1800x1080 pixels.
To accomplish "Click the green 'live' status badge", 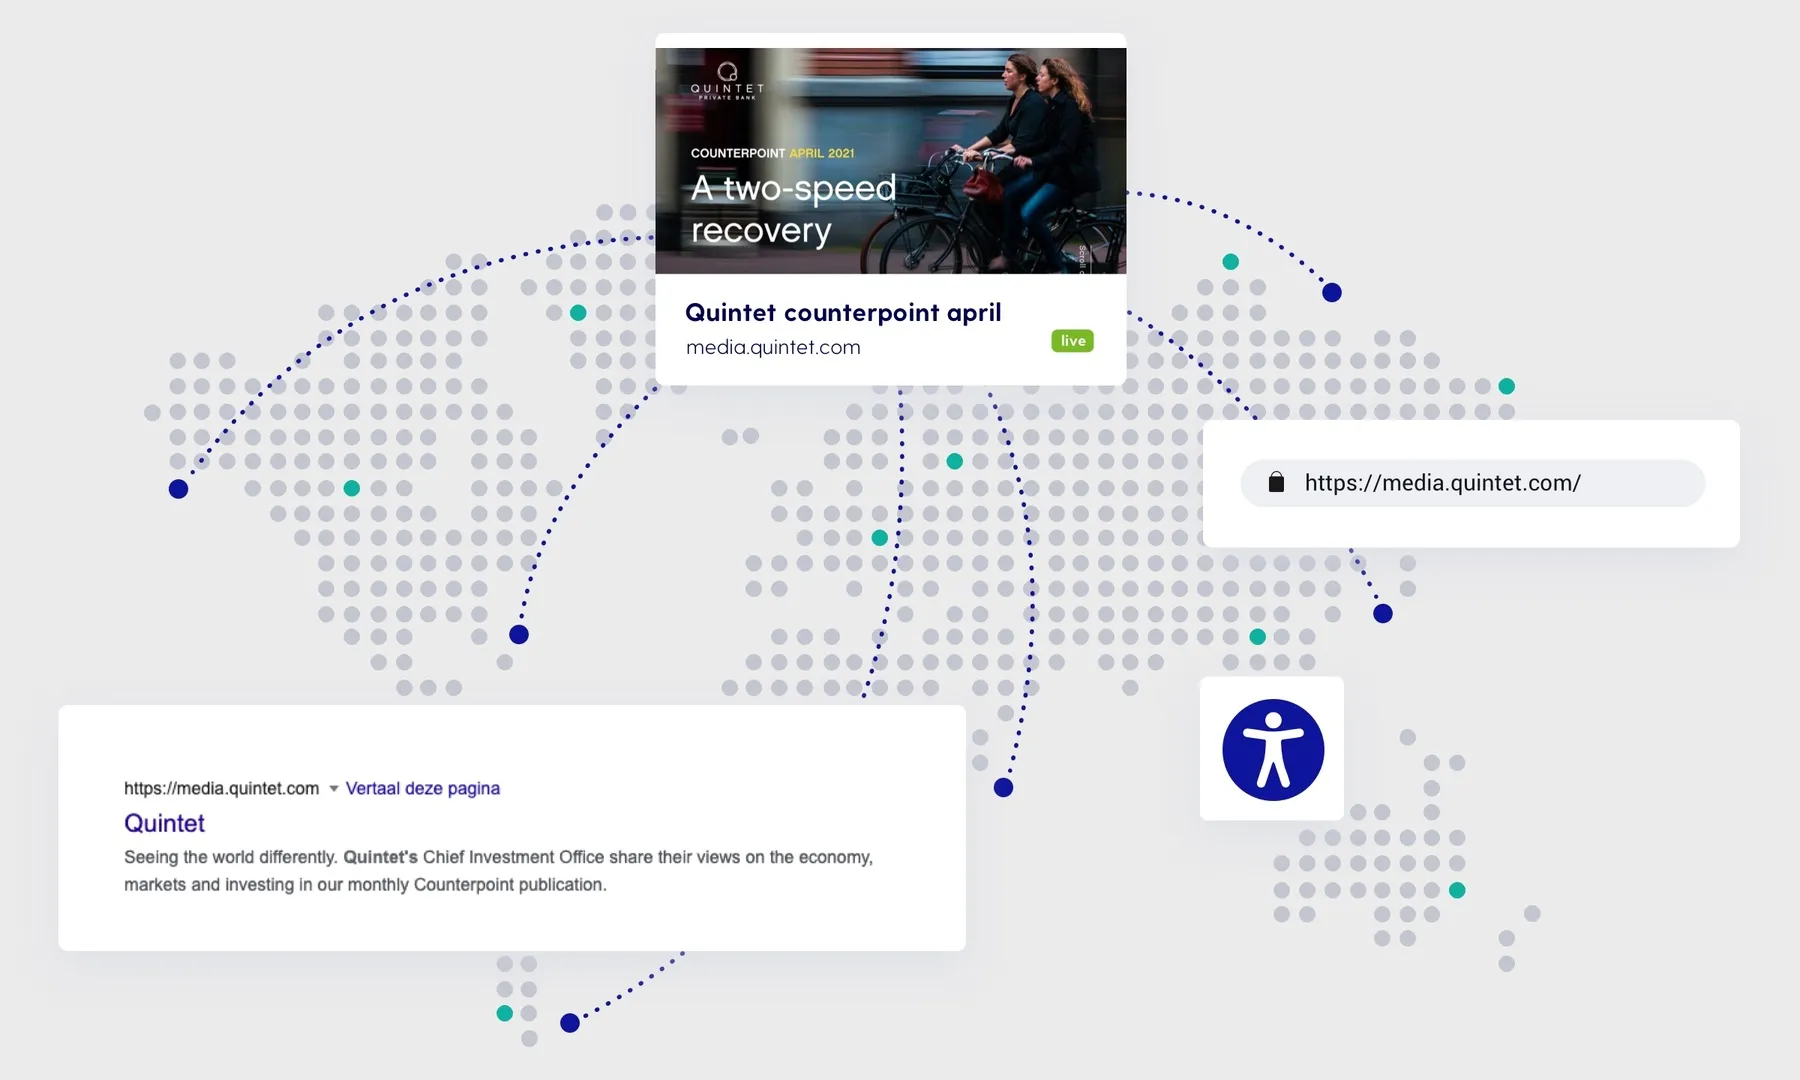I will tap(1072, 341).
